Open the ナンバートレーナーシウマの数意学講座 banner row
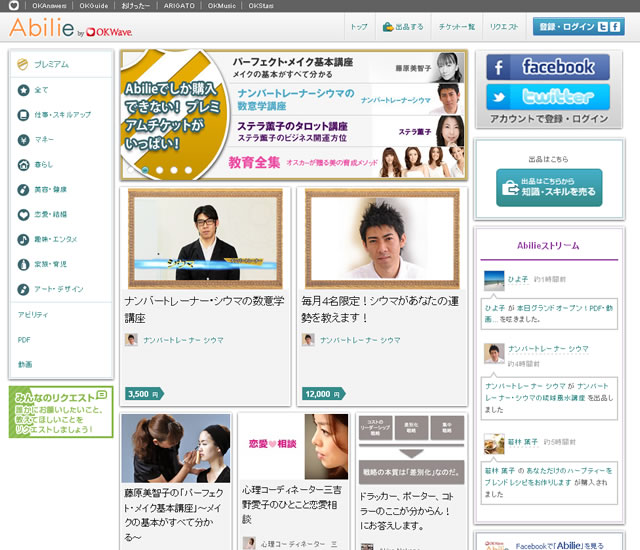 coord(347,100)
